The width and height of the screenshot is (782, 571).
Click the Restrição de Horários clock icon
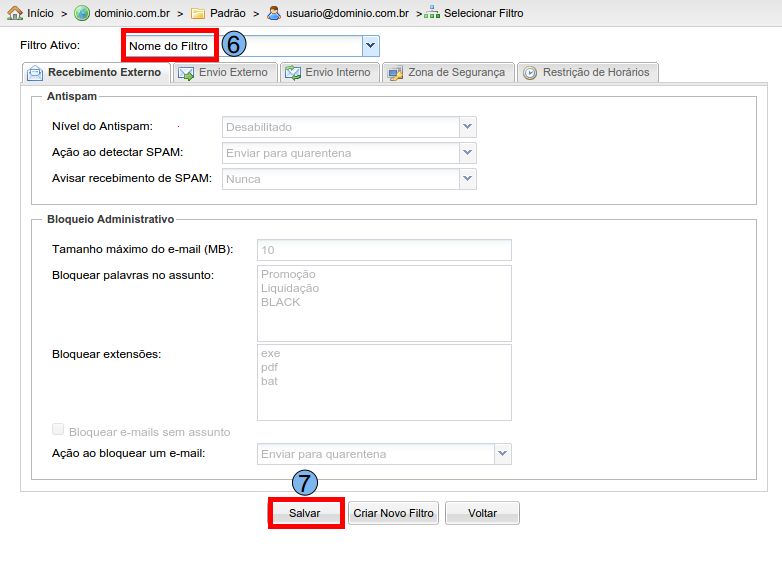[529, 73]
